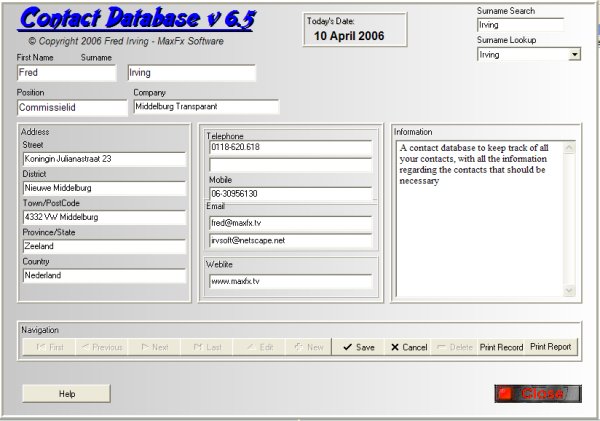Expand the Surname Lookup dropdown arrow
600x421 pixels.
point(574,55)
